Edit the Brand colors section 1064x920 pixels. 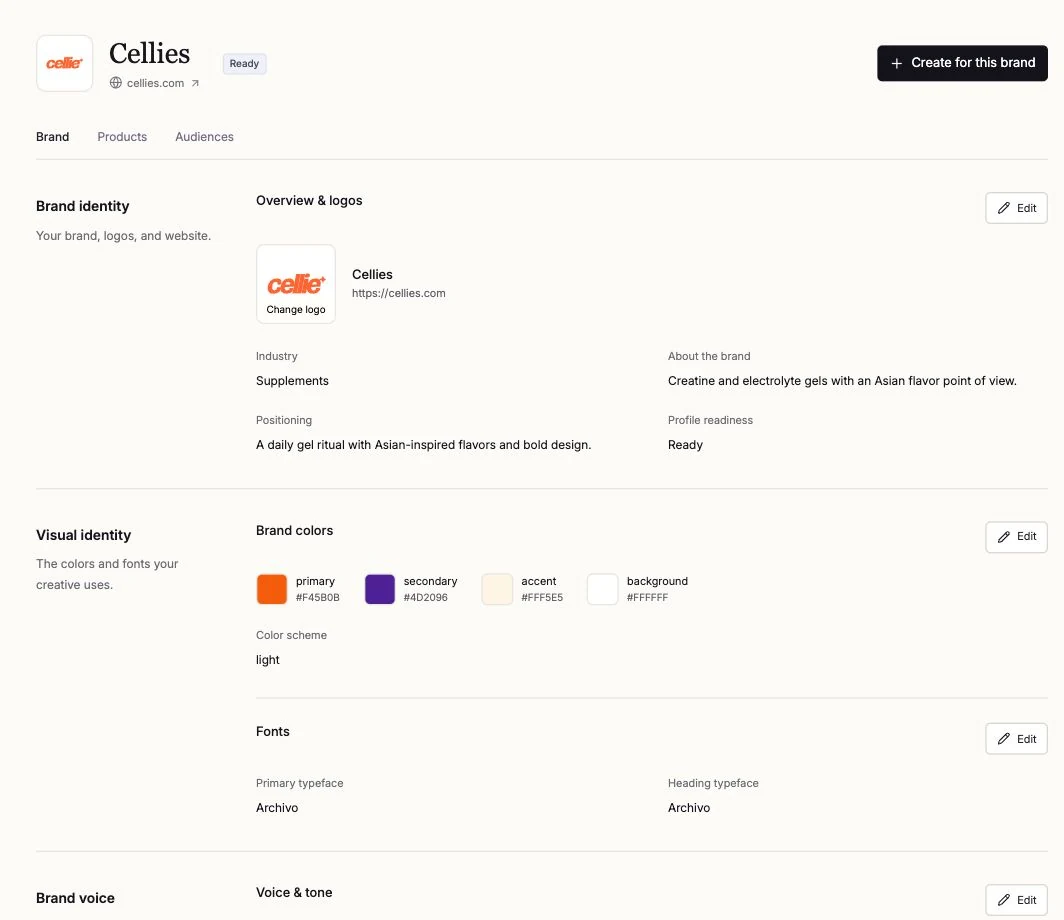pos(1016,537)
